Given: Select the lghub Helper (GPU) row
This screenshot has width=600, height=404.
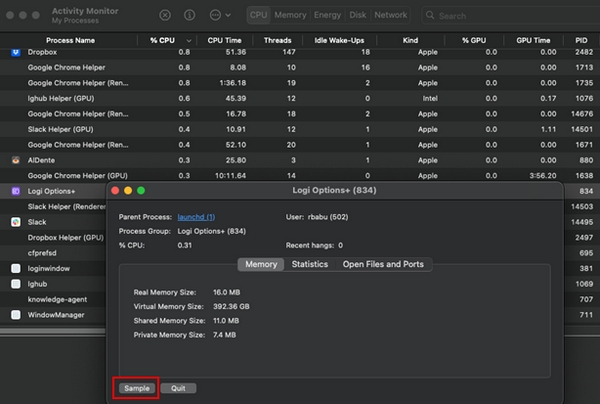Looking at the screenshot, I should tap(300, 98).
